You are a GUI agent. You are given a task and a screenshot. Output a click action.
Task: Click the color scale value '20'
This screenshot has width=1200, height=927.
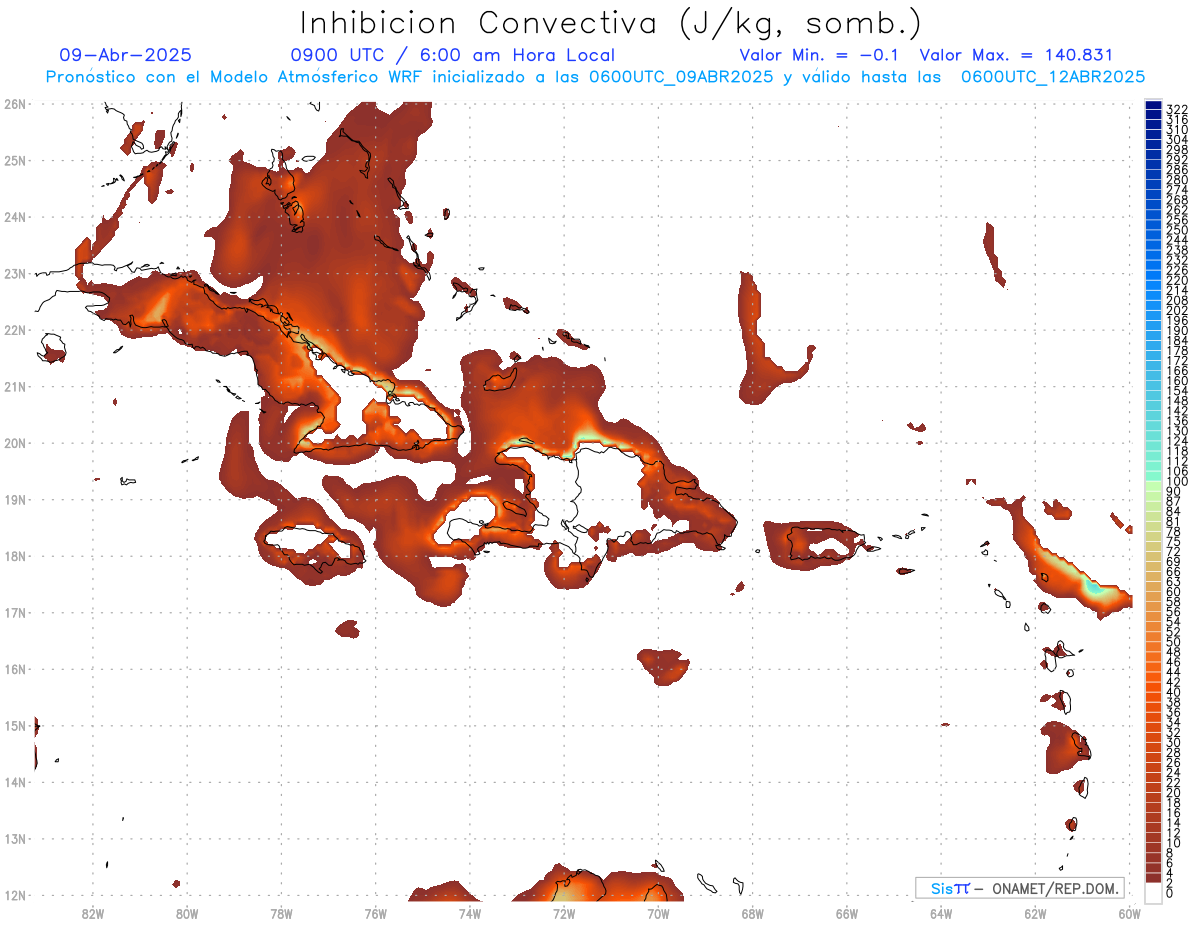point(1174,792)
